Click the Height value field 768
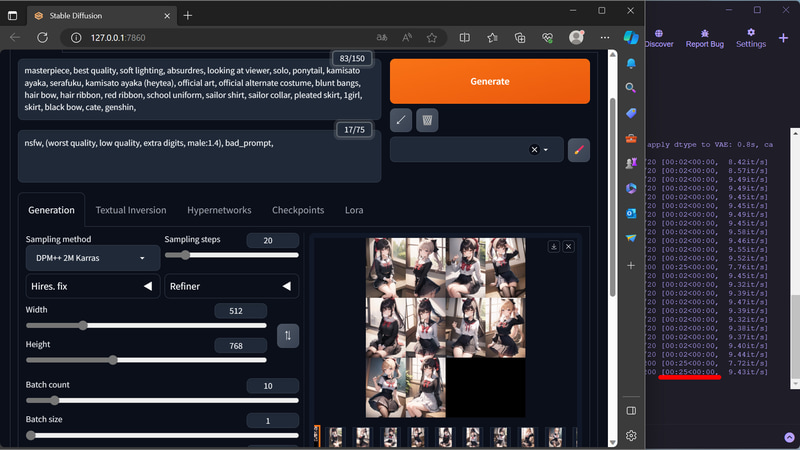The width and height of the screenshot is (800, 450). (240, 345)
